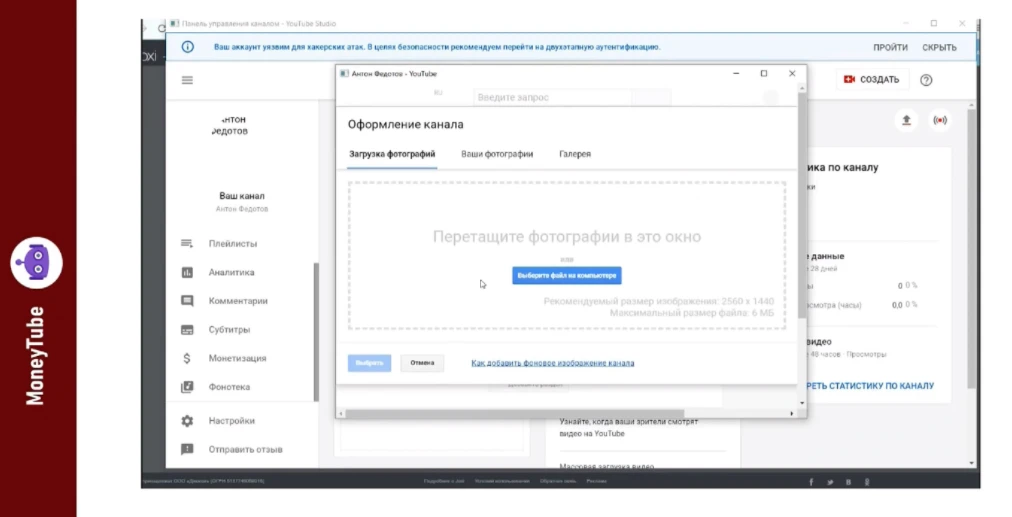The image size is (1012, 517).
Task: Click the go live broadcast icon
Action: pyautogui.click(x=940, y=120)
